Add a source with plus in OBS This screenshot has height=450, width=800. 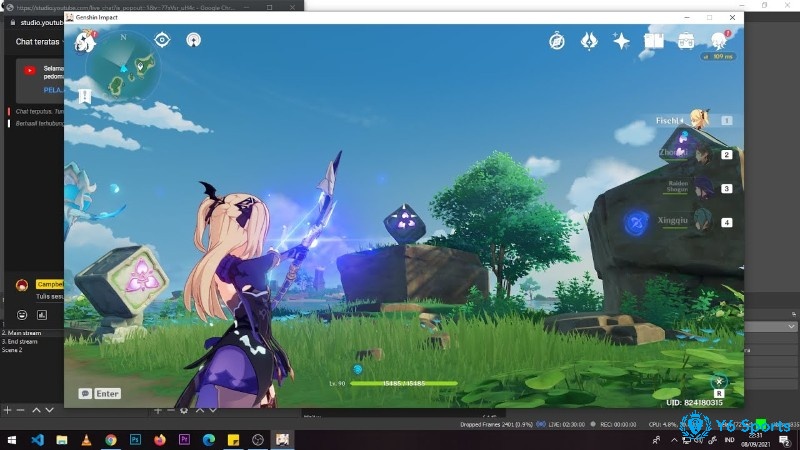[158, 410]
